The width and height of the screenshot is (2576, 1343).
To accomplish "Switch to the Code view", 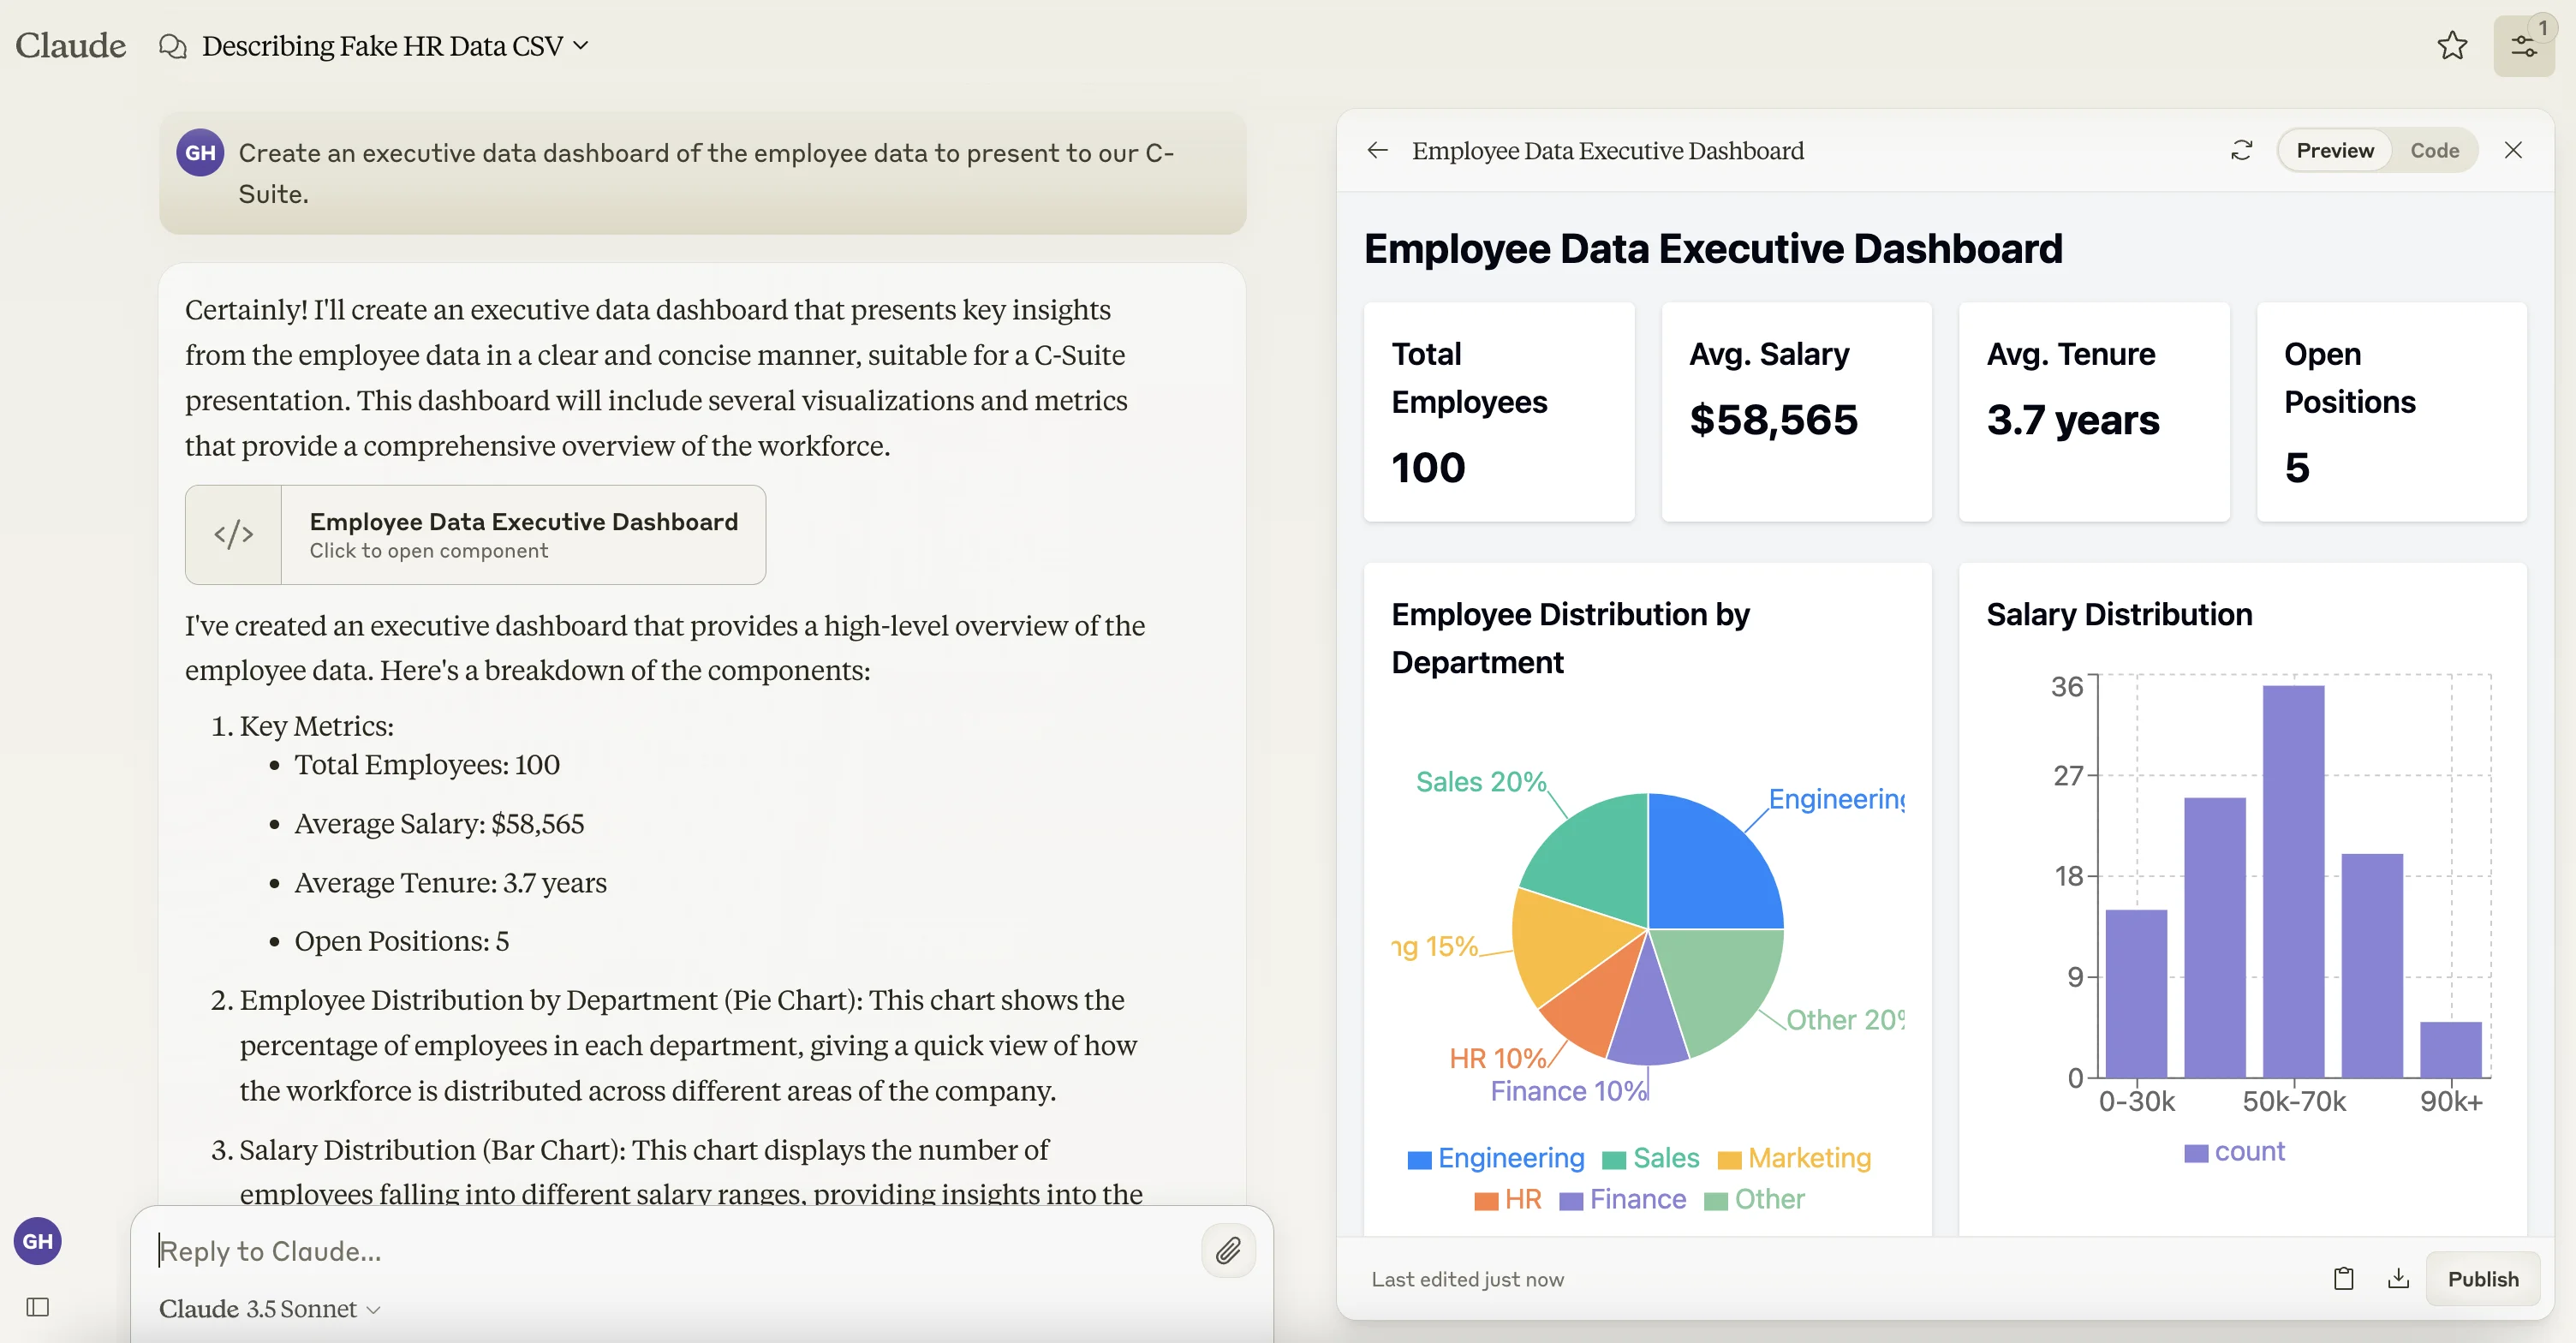I will point(2434,150).
